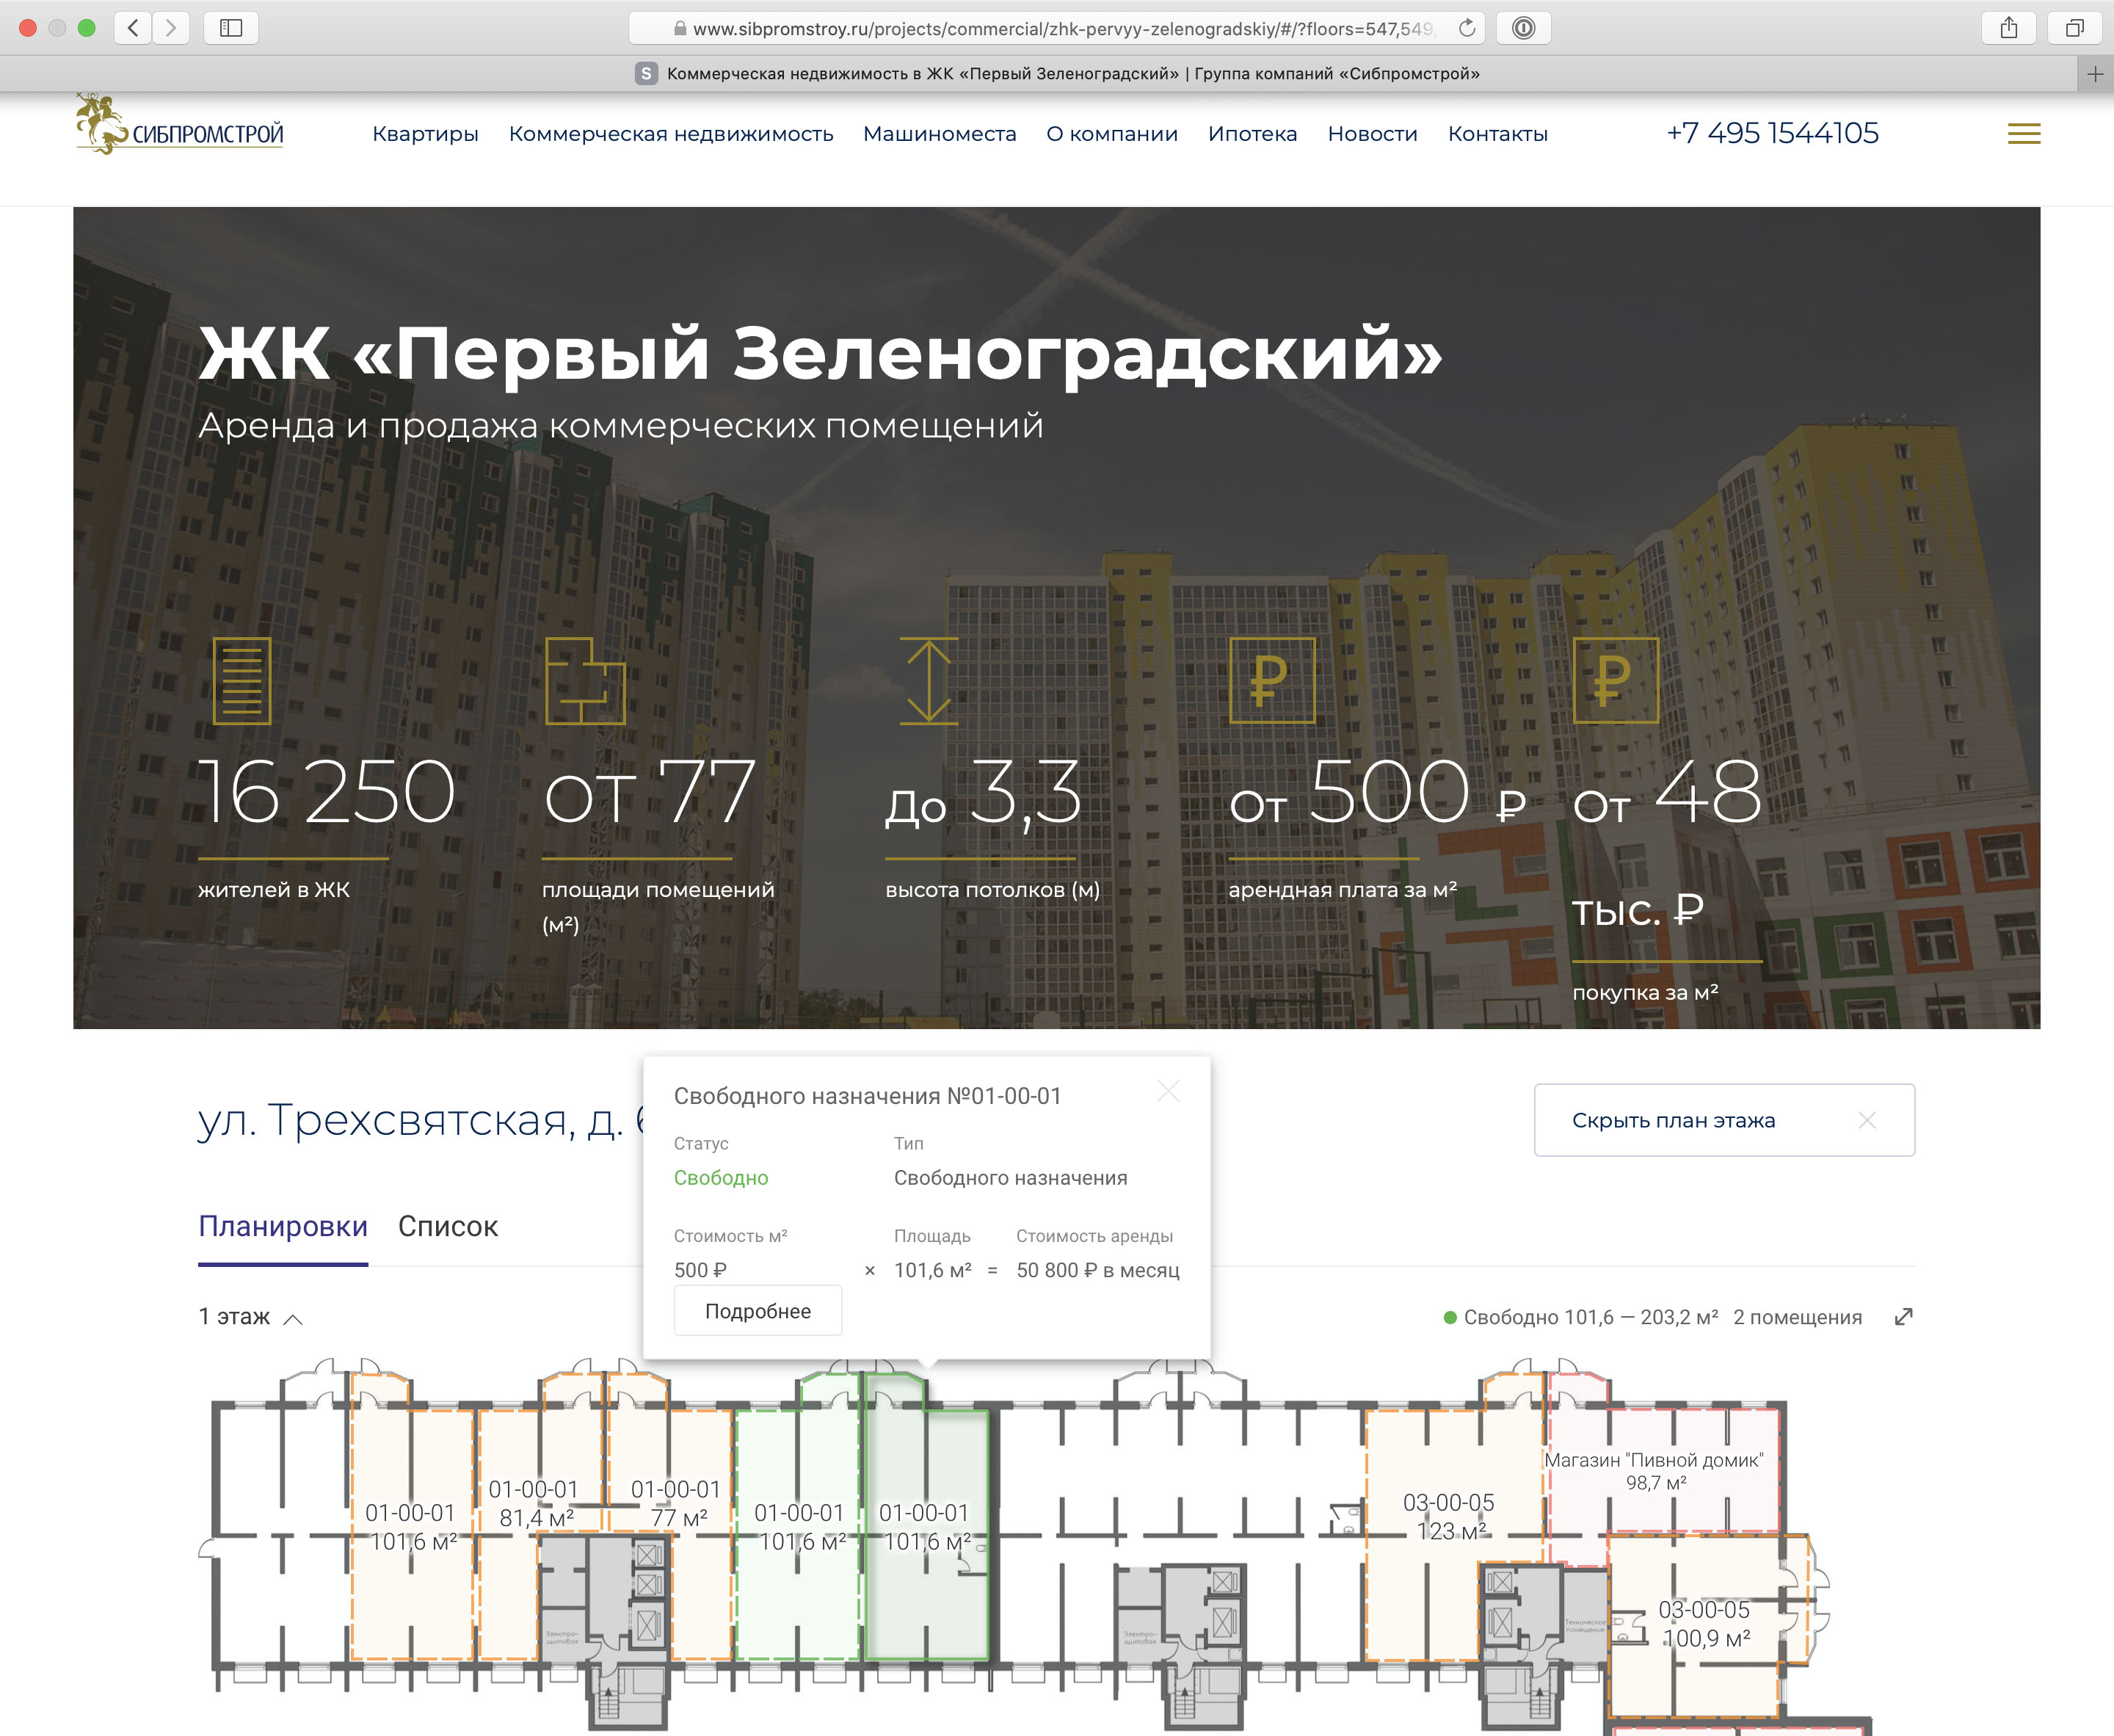This screenshot has width=2114, height=1736.
Task: Open Коммерческая недвижимость in the navigation
Action: click(671, 134)
